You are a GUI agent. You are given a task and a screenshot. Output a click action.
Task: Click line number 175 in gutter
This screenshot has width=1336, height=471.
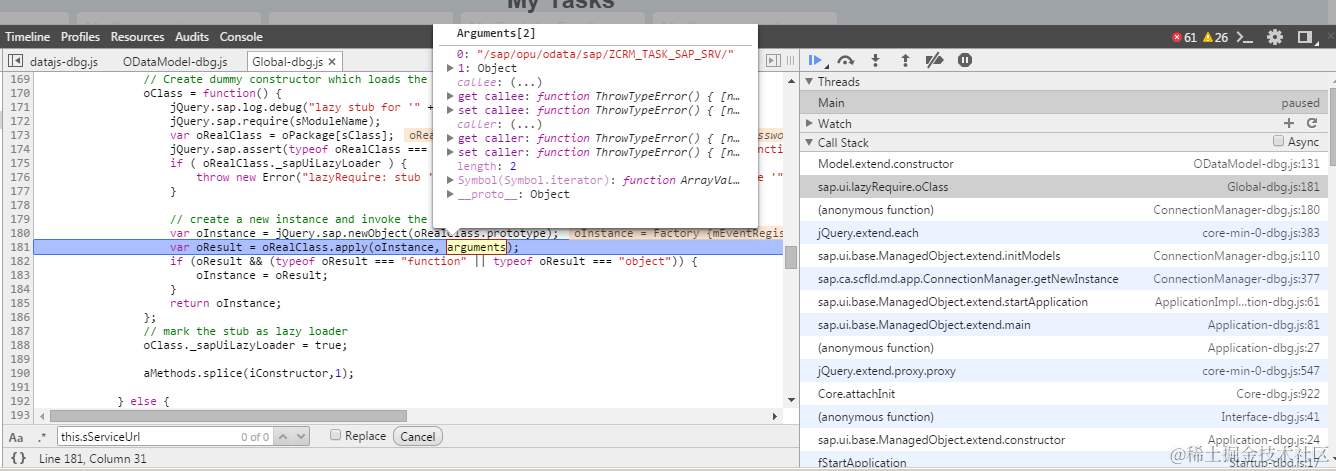[19, 163]
